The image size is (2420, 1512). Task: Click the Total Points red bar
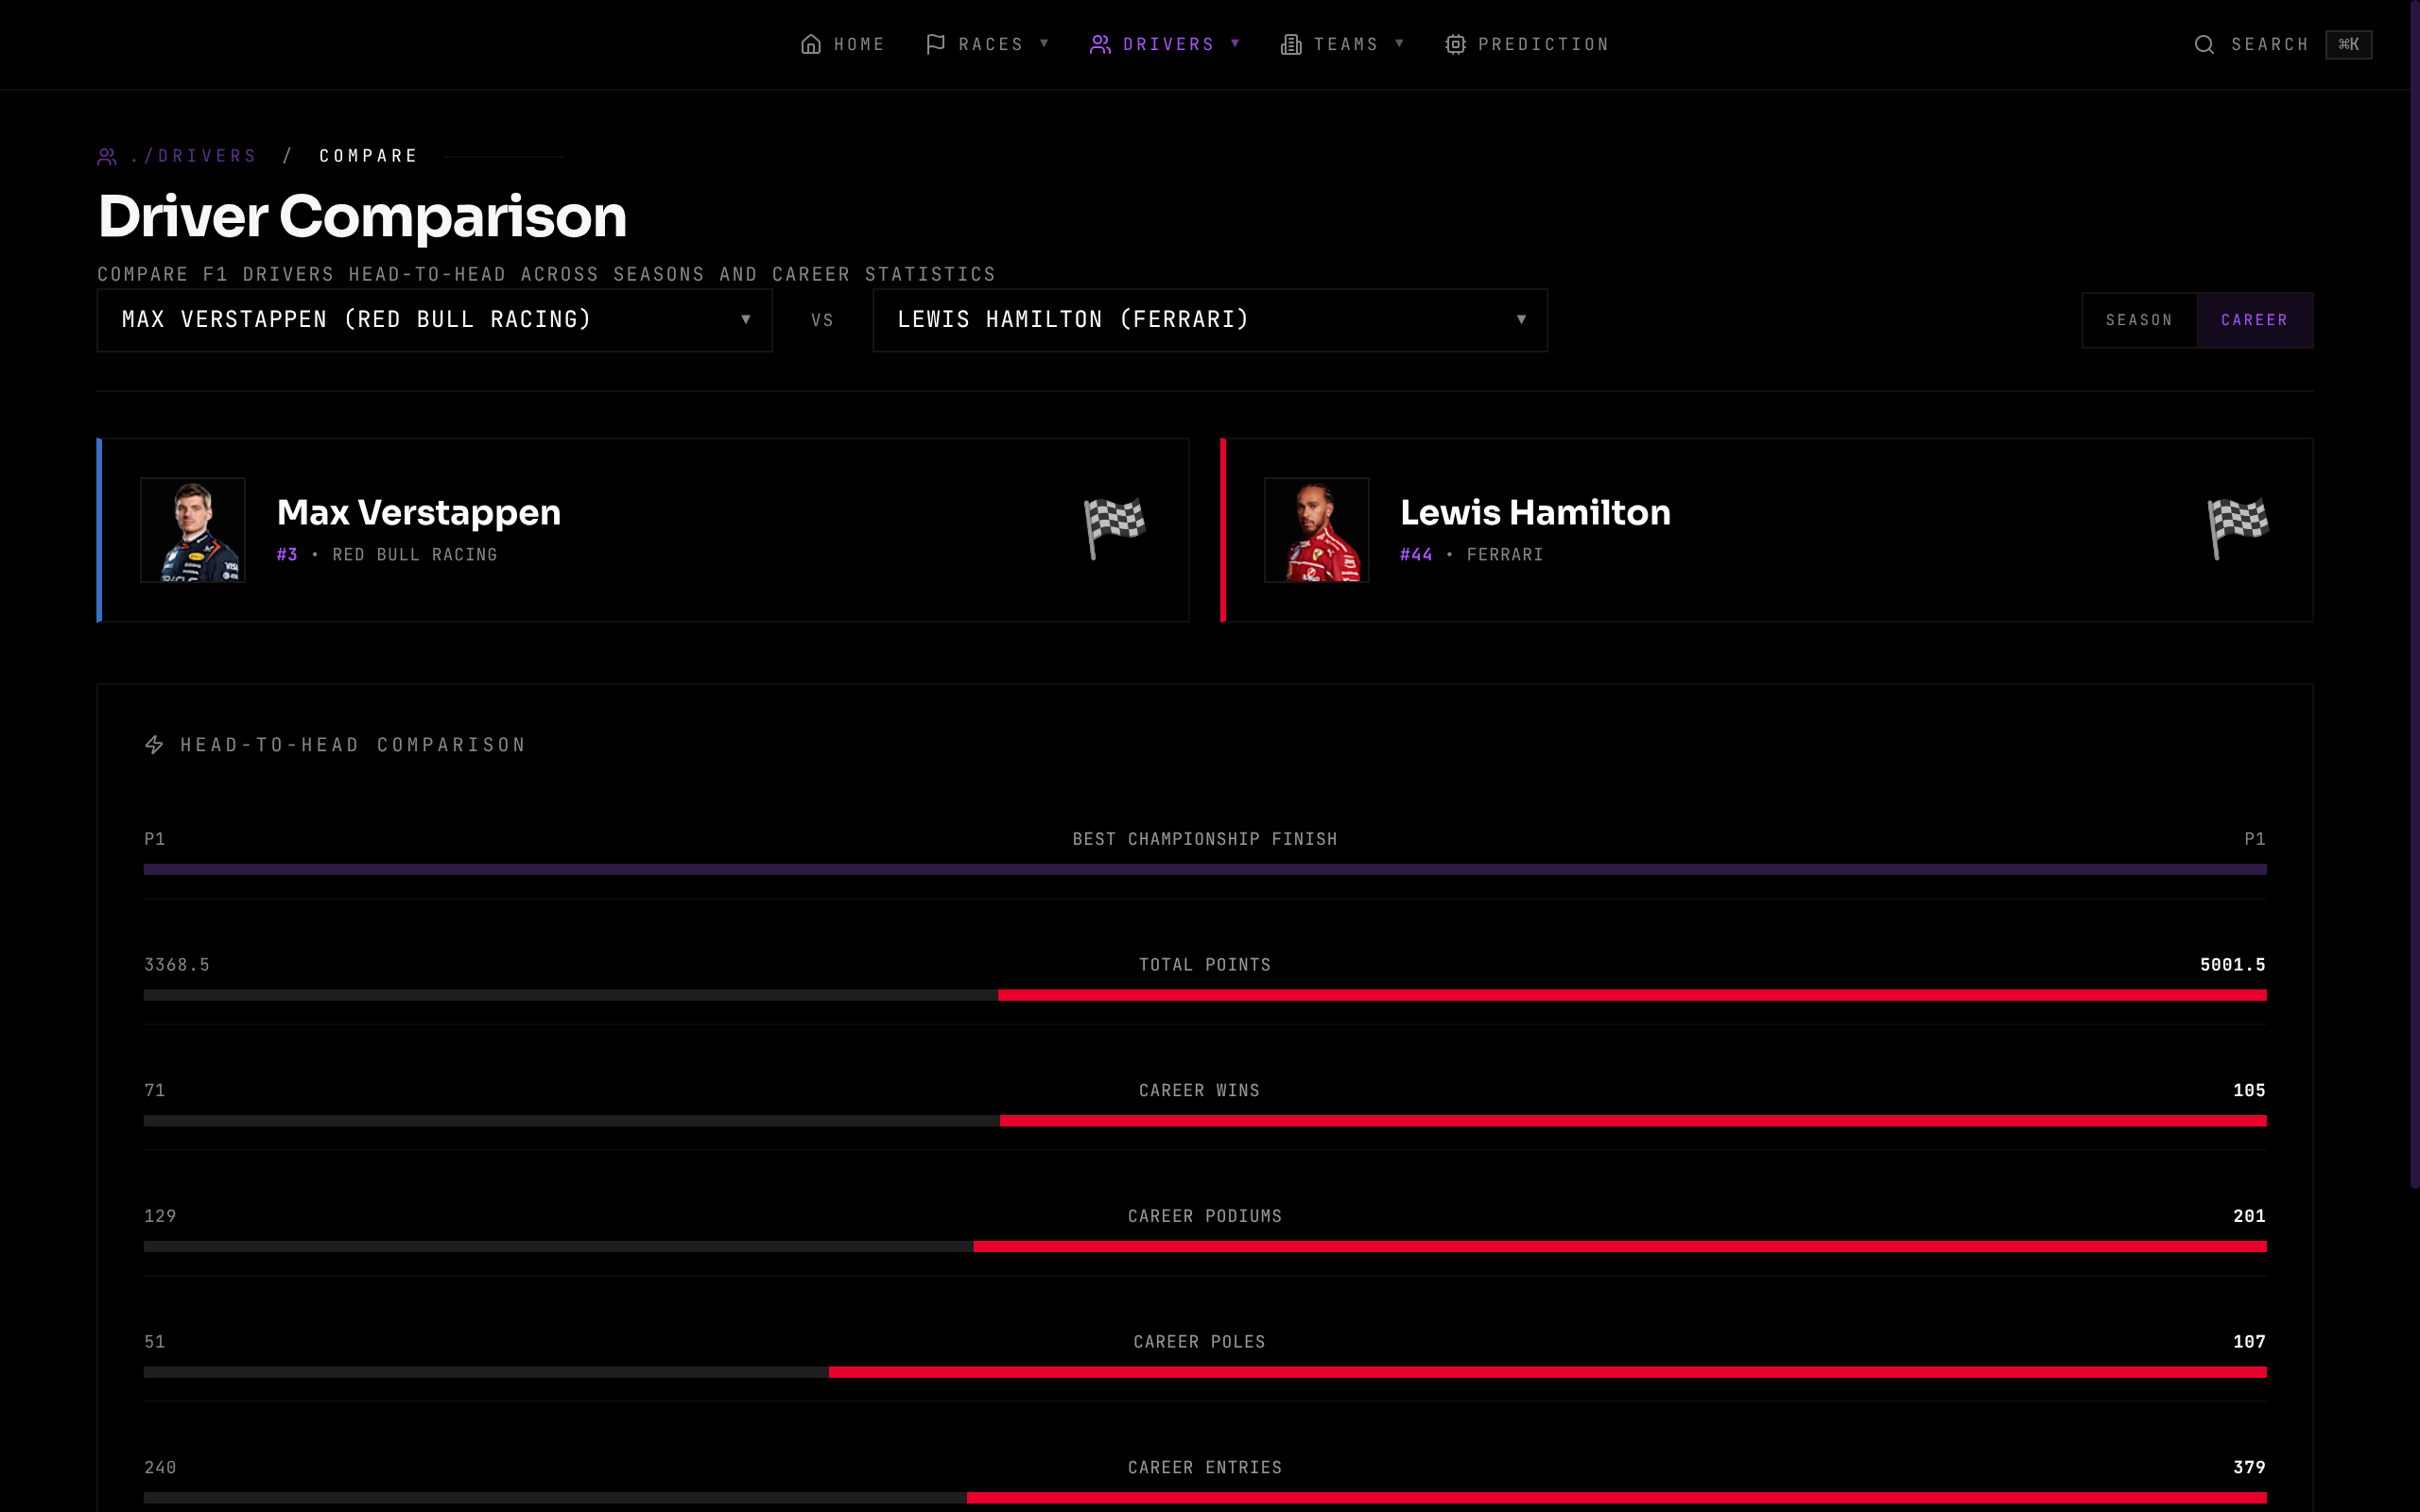(x=1632, y=995)
